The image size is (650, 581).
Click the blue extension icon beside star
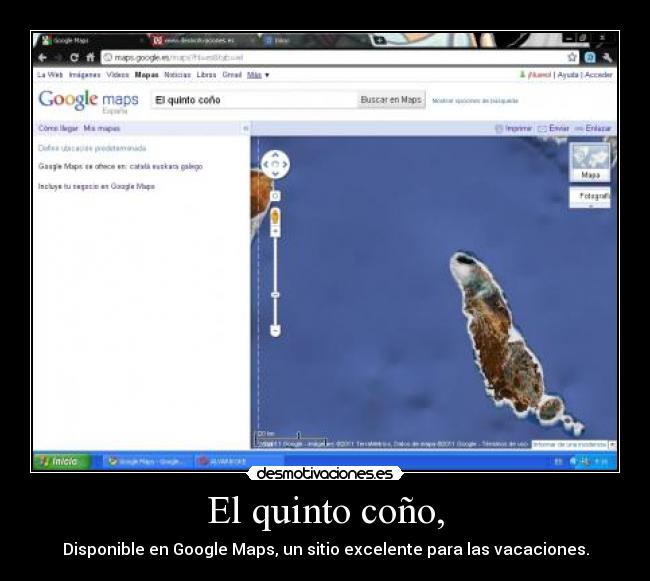(590, 58)
